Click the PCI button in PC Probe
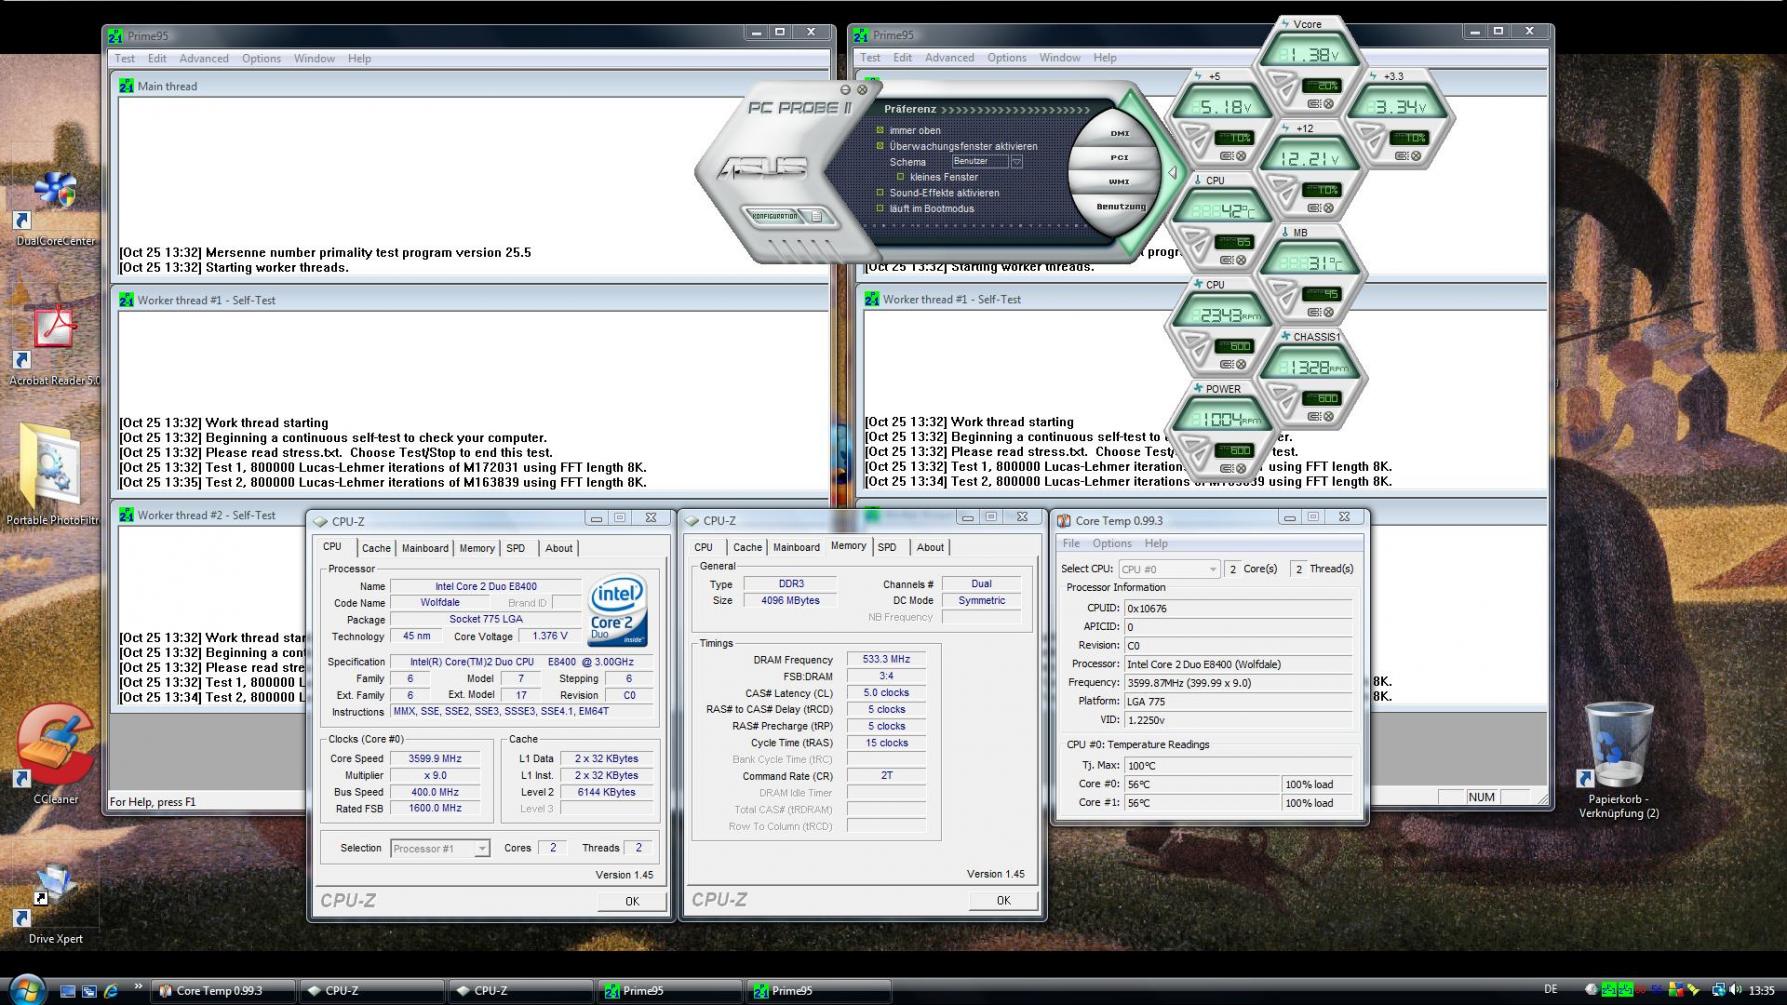Image resolution: width=1787 pixels, height=1005 pixels. (1119, 157)
